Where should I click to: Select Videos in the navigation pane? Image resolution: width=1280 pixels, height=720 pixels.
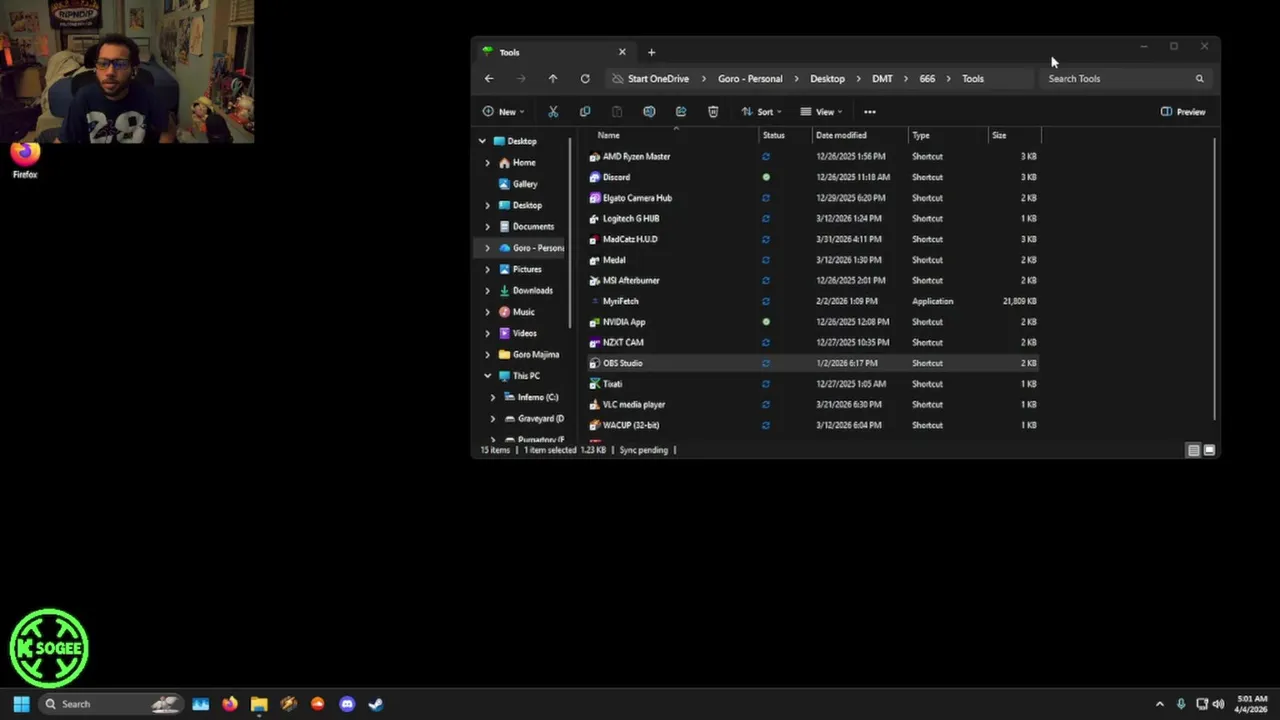(524, 333)
